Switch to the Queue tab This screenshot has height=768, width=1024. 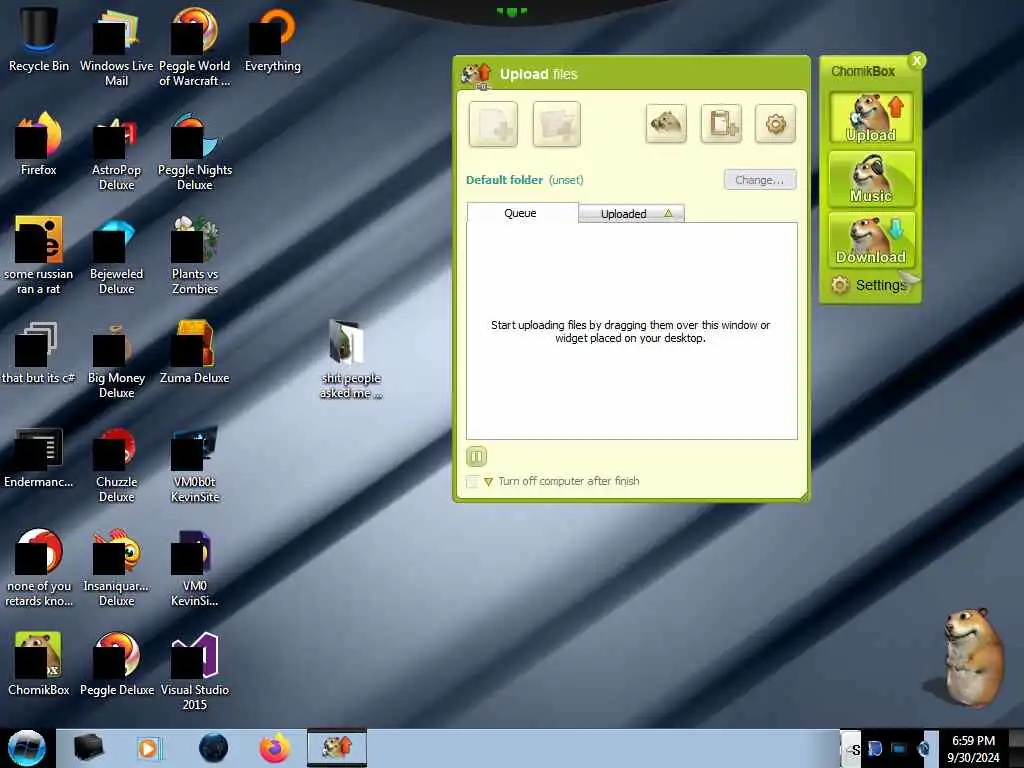pos(522,213)
